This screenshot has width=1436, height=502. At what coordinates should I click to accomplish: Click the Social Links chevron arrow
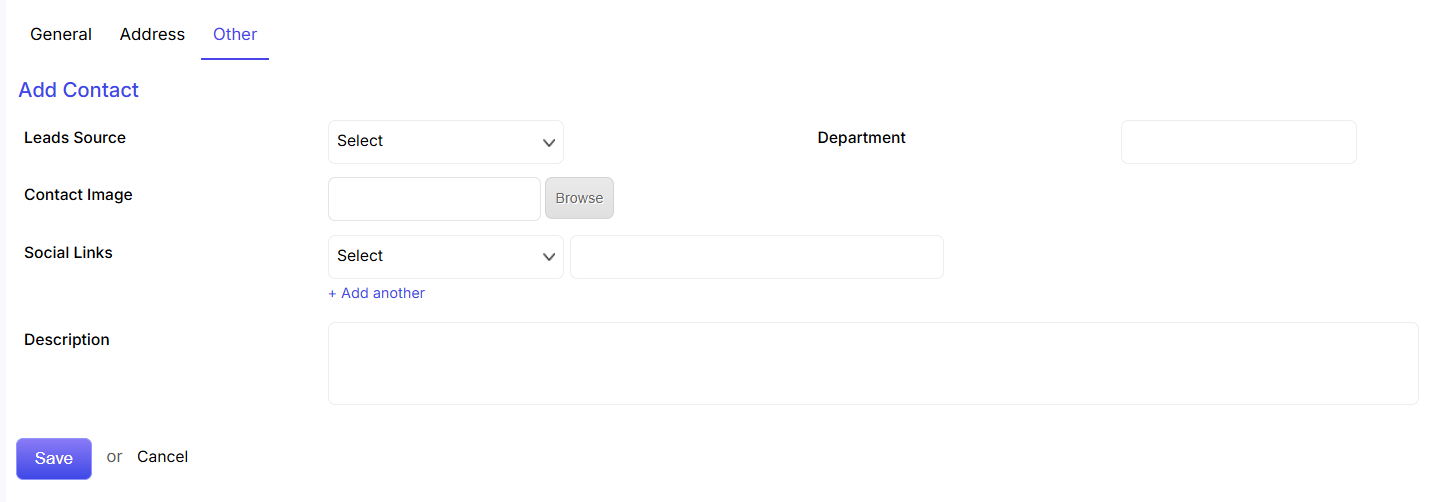click(549, 257)
